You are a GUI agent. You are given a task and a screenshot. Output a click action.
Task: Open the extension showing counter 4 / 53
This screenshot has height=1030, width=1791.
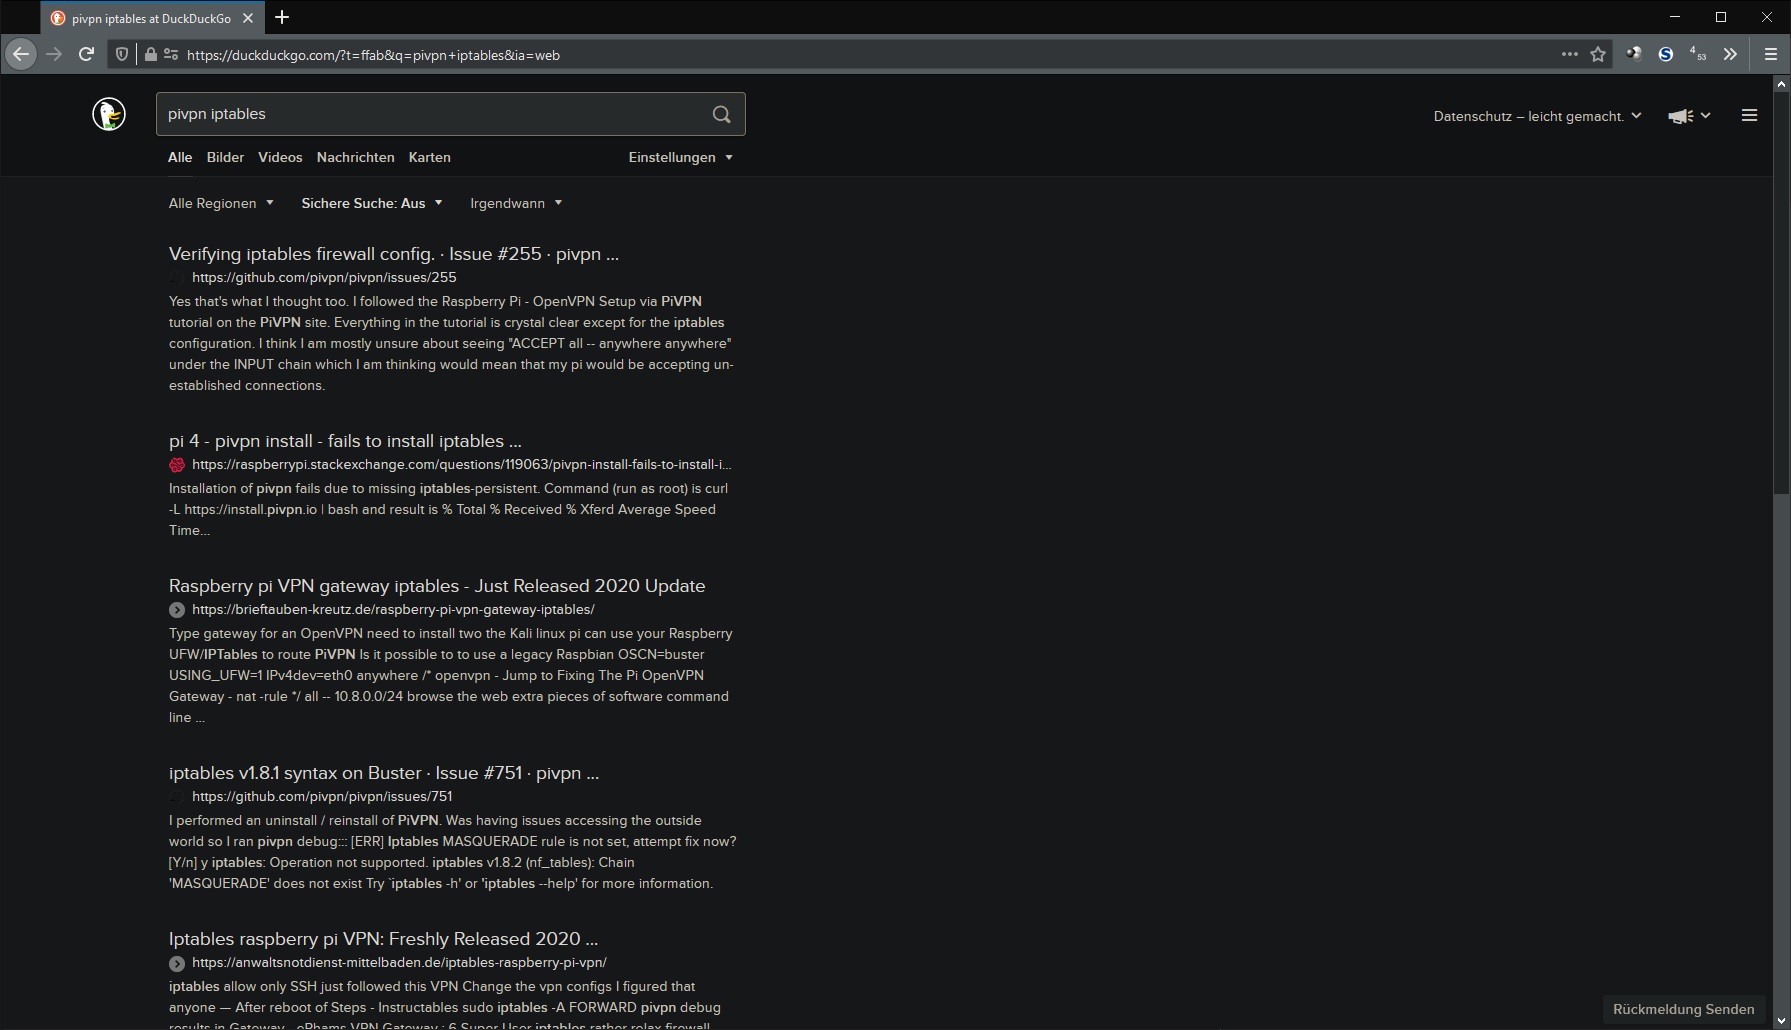1698,54
